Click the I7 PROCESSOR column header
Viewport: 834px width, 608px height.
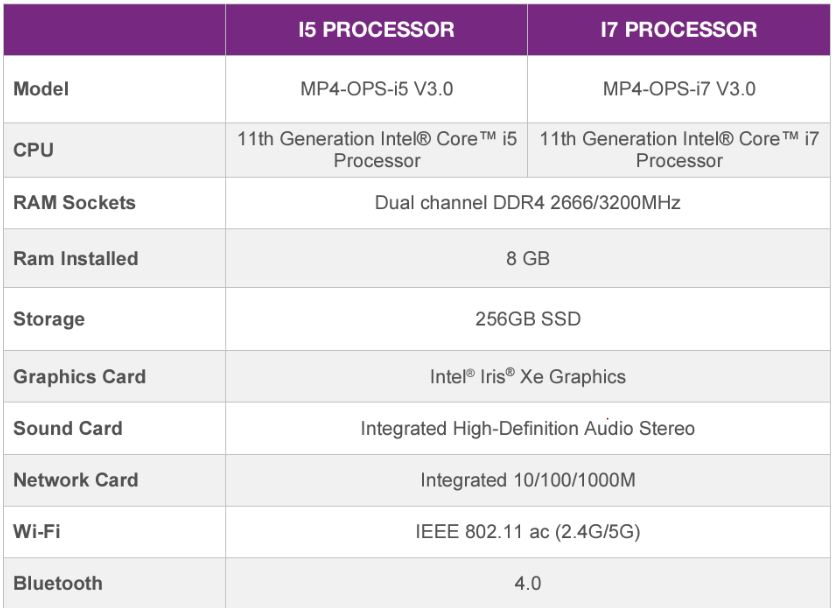(681, 29)
